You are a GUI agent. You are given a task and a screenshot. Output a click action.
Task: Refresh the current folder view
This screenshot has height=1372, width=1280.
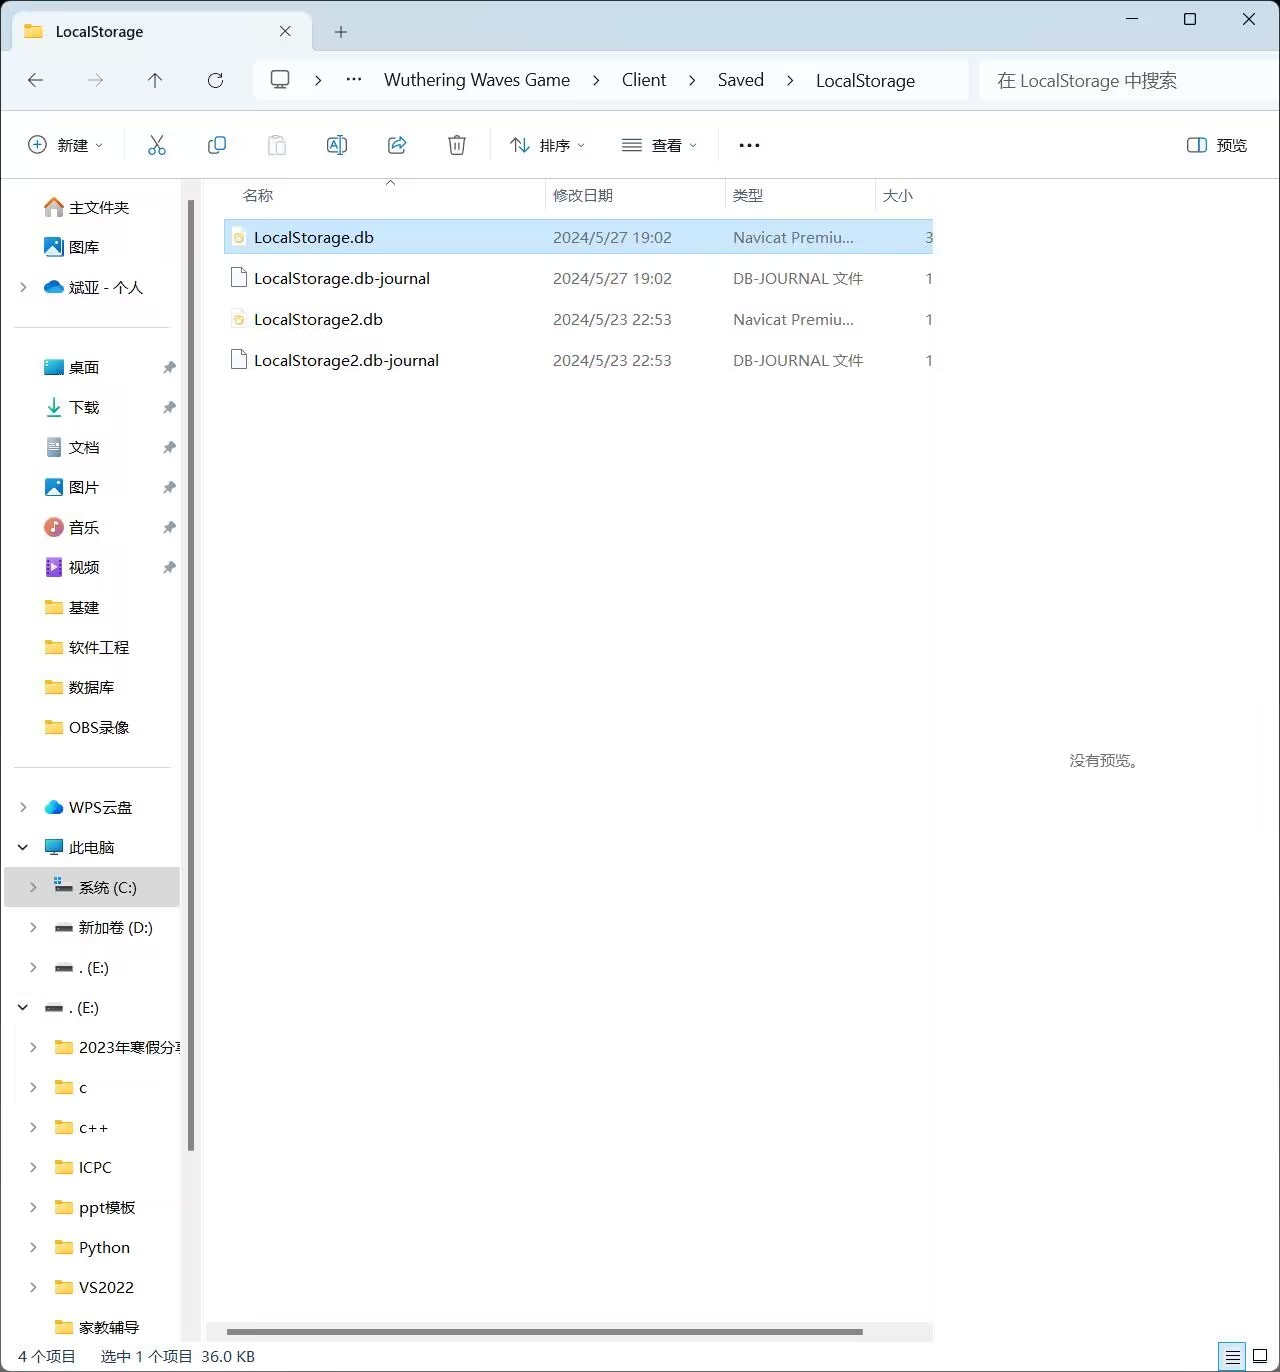pyautogui.click(x=215, y=80)
